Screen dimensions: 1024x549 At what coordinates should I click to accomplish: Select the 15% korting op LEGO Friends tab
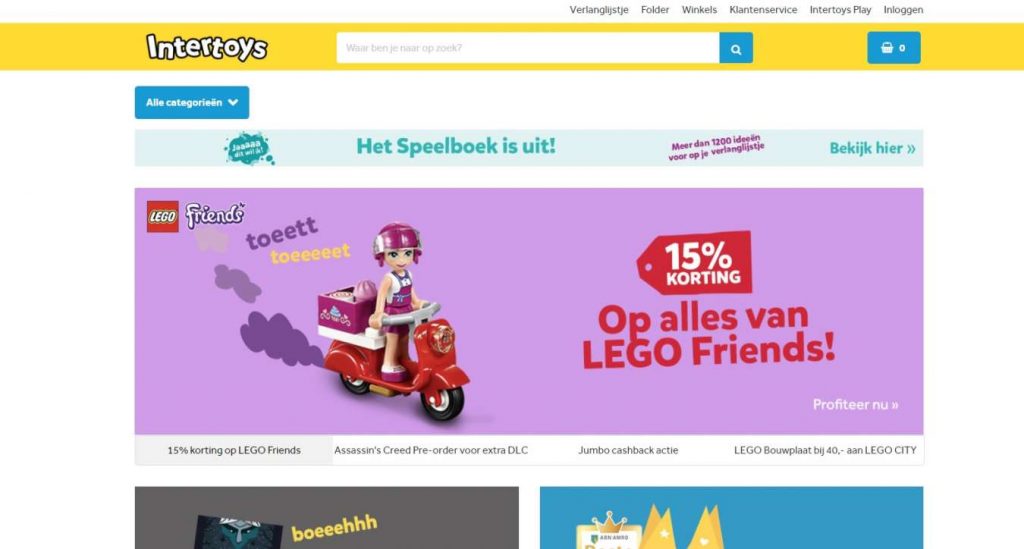pyautogui.click(x=234, y=450)
